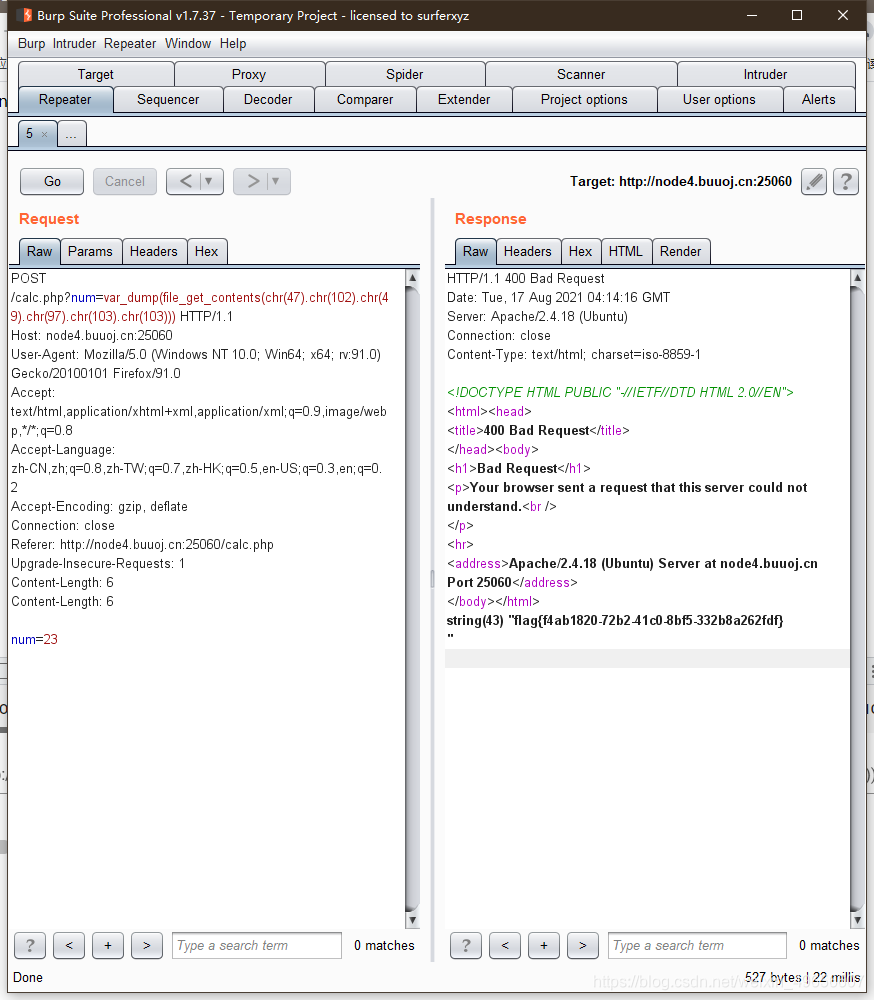874x1000 pixels.
Task: Open the Project options tab
Action: tap(584, 99)
